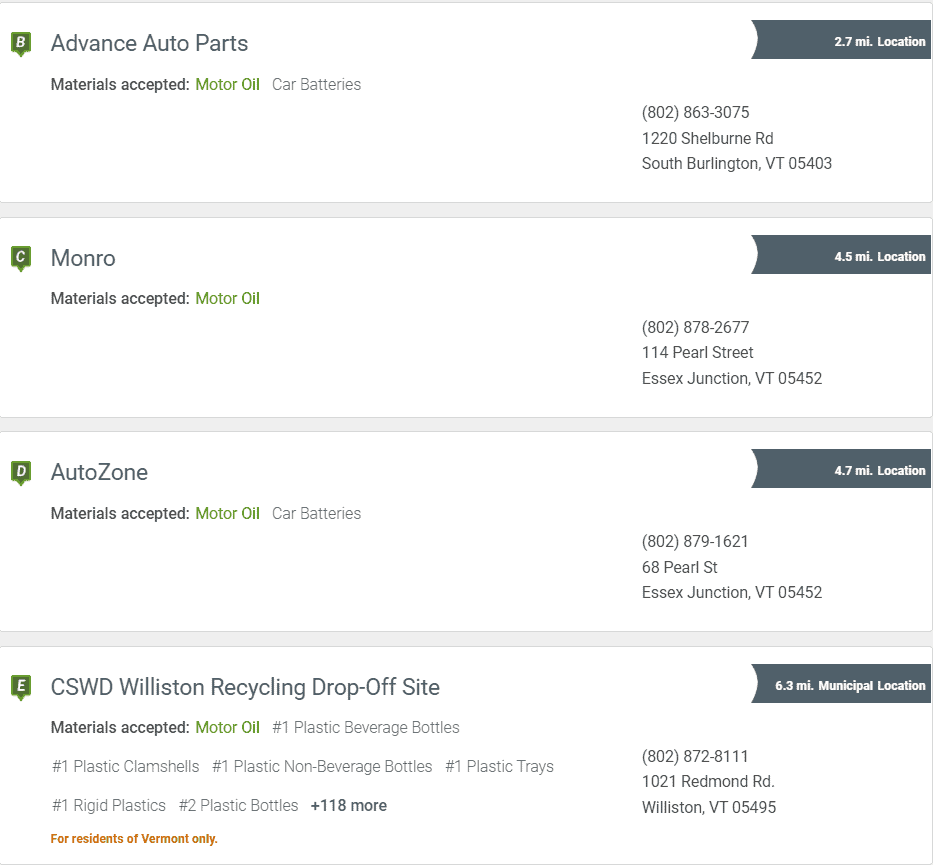Open the AutoZone location title
Image resolution: width=933 pixels, height=865 pixels.
click(x=99, y=472)
